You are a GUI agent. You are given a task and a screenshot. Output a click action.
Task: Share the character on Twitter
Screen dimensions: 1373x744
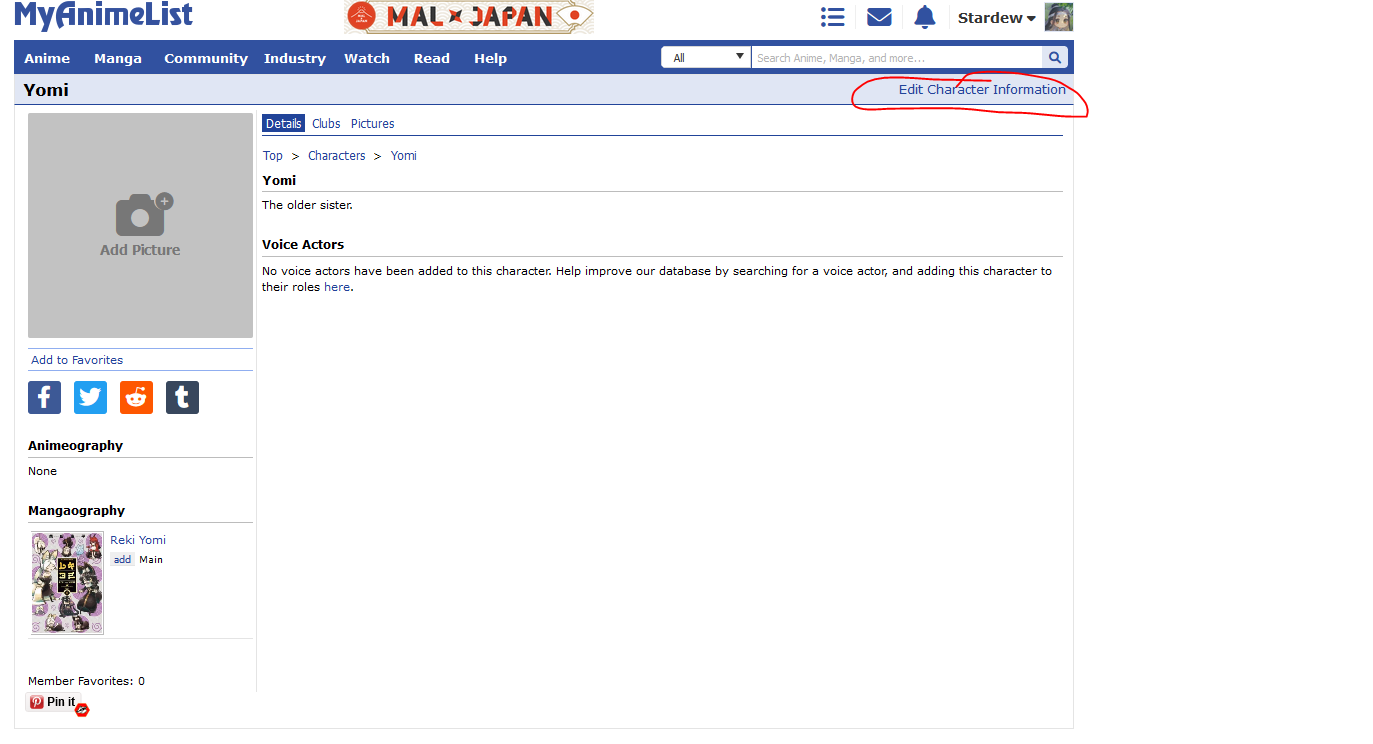point(90,397)
